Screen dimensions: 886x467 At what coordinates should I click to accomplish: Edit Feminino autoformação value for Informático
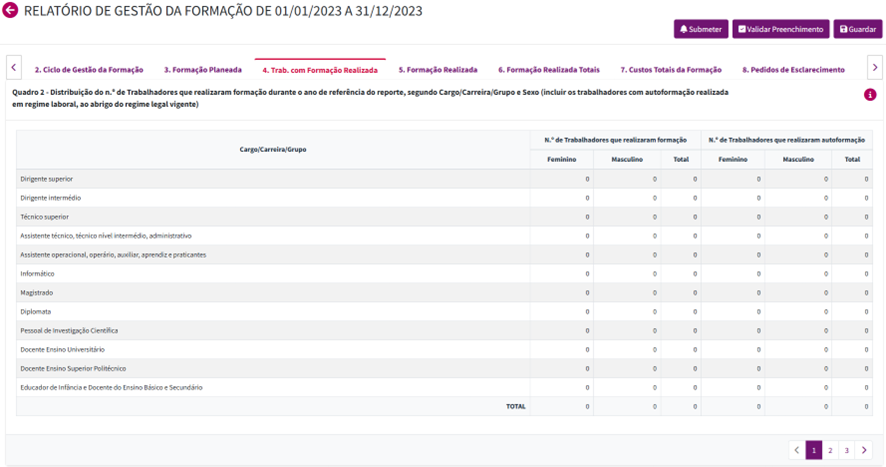coord(733,274)
